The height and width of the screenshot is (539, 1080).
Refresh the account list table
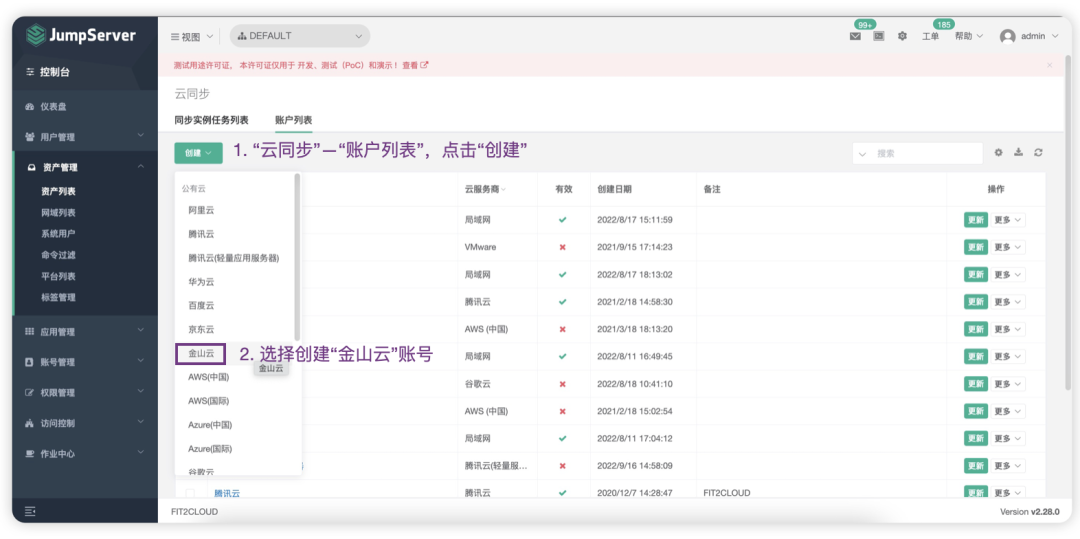point(1038,153)
